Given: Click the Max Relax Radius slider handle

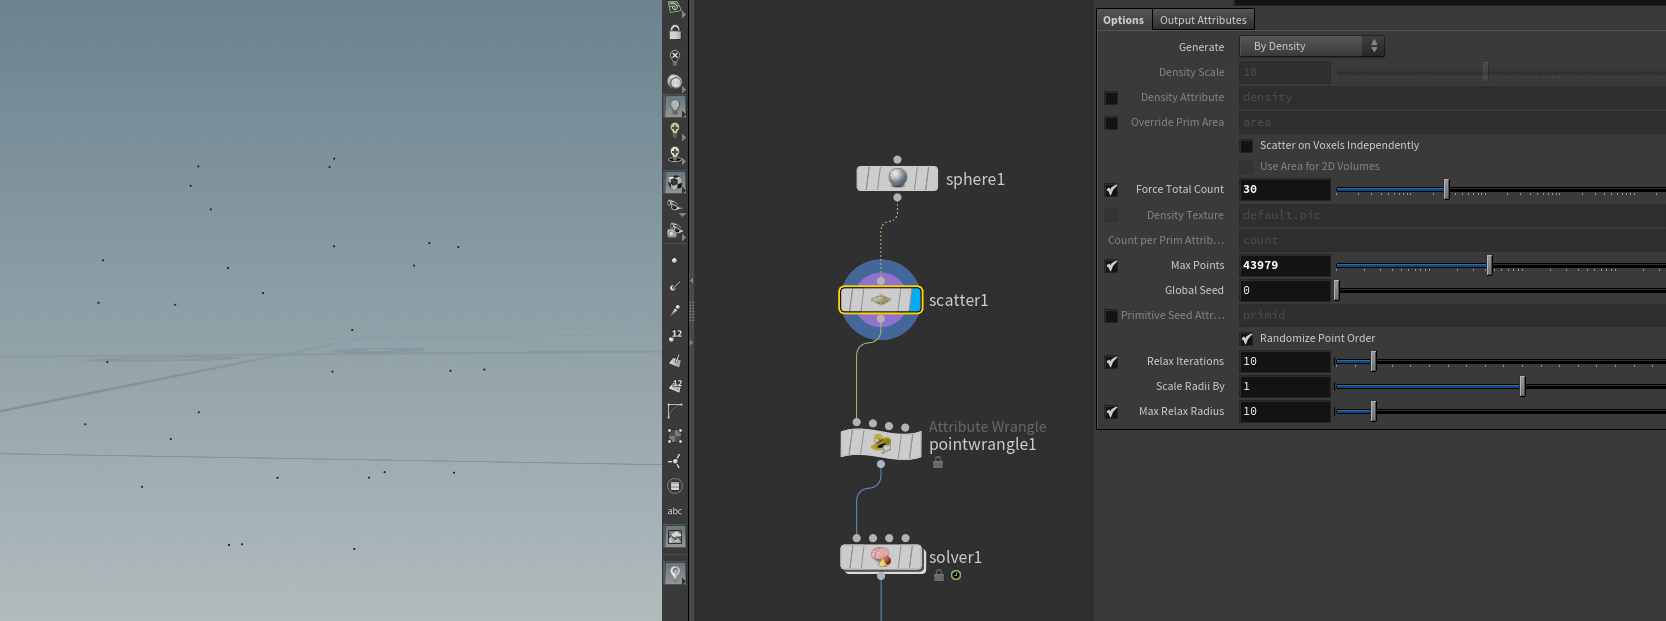Looking at the screenshot, I should (1373, 411).
